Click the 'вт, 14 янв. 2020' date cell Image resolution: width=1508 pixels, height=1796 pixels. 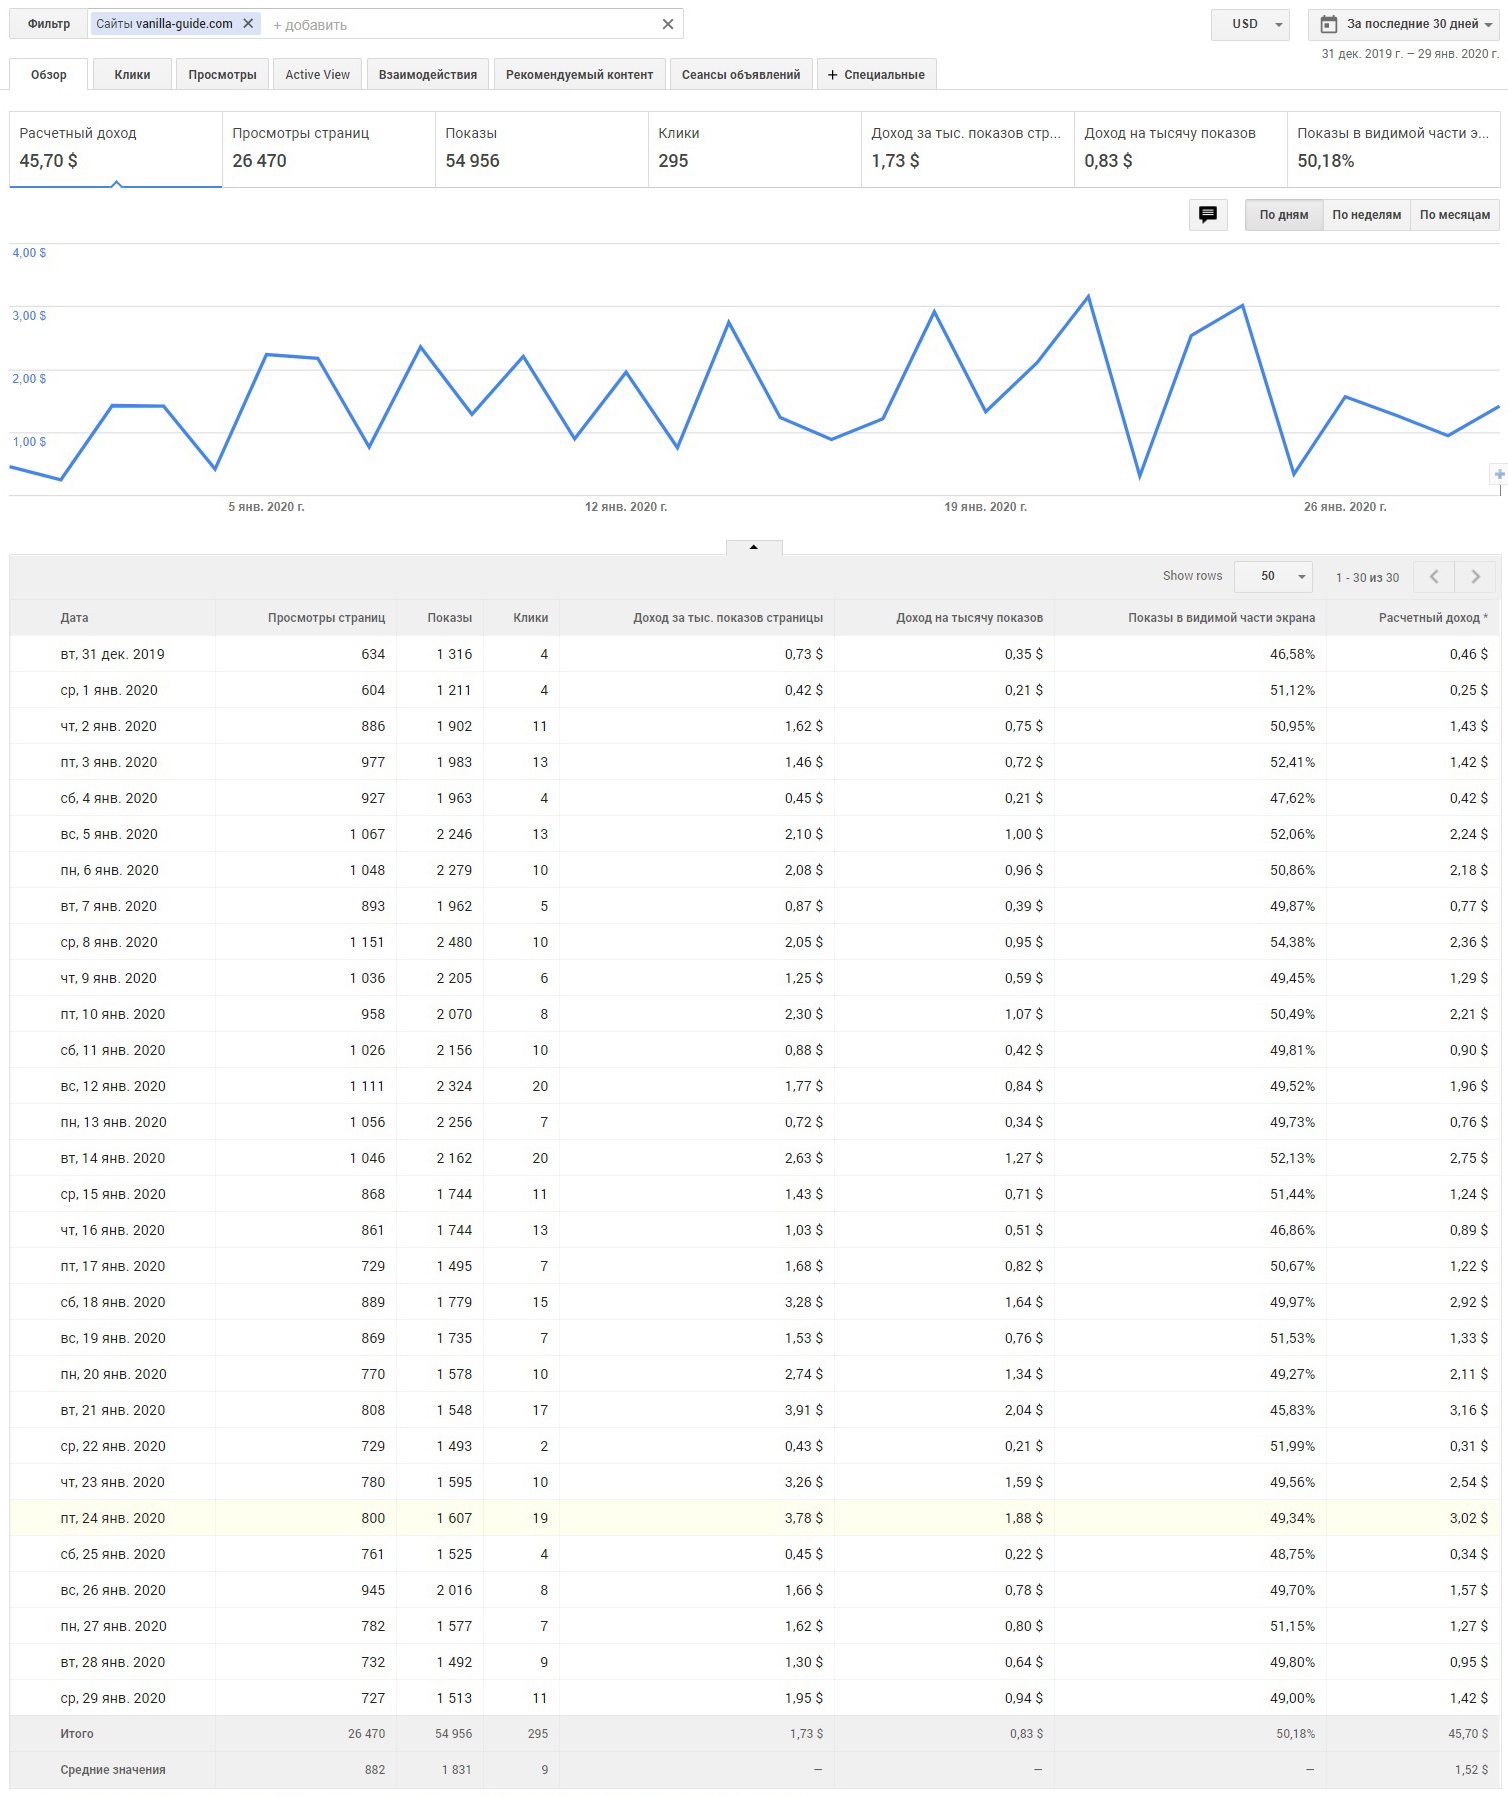pos(113,1158)
